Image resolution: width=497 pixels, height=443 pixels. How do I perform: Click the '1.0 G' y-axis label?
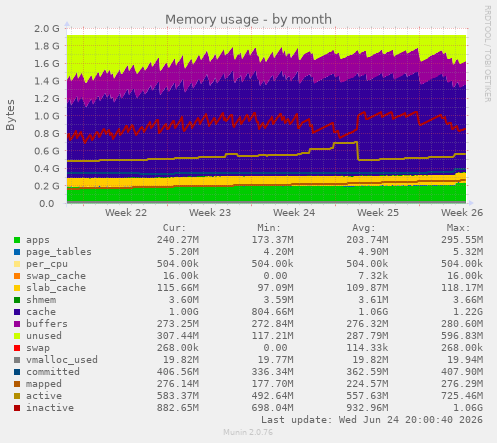click(x=47, y=116)
